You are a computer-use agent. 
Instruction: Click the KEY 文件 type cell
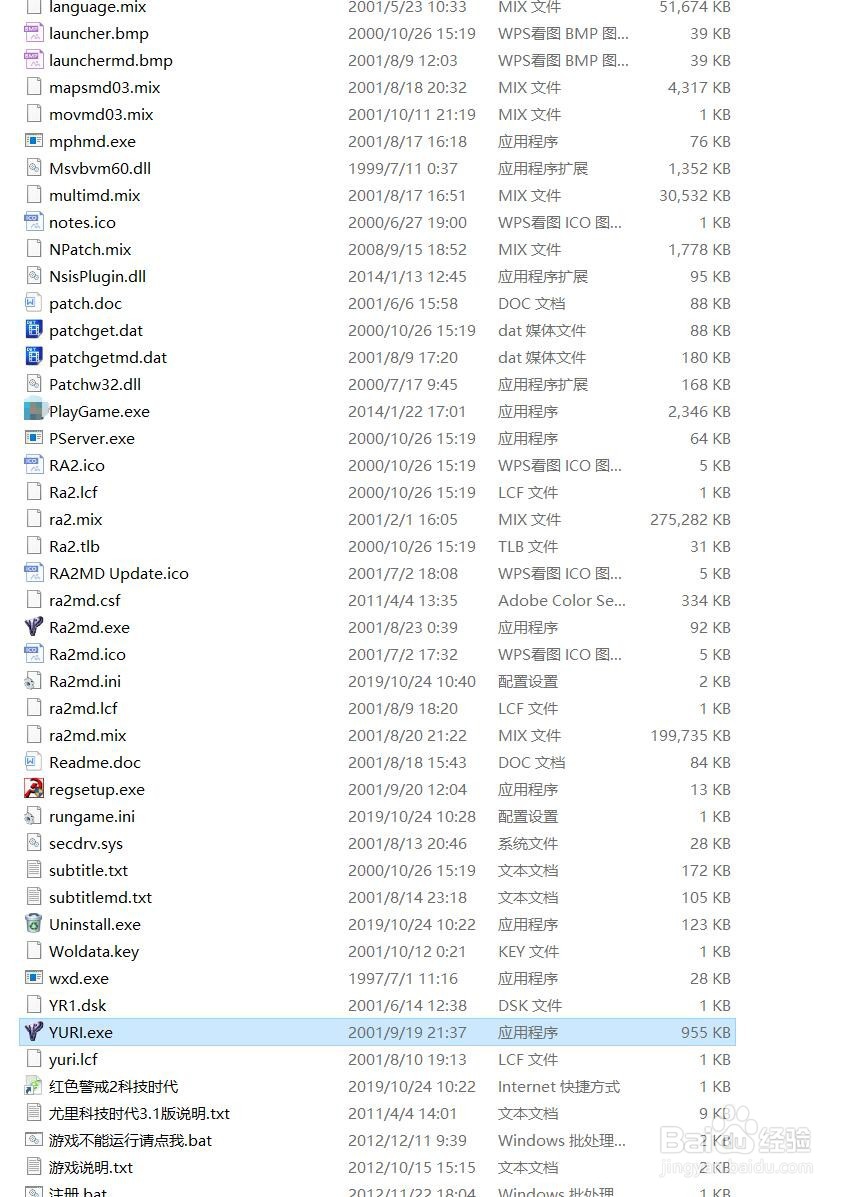529,952
